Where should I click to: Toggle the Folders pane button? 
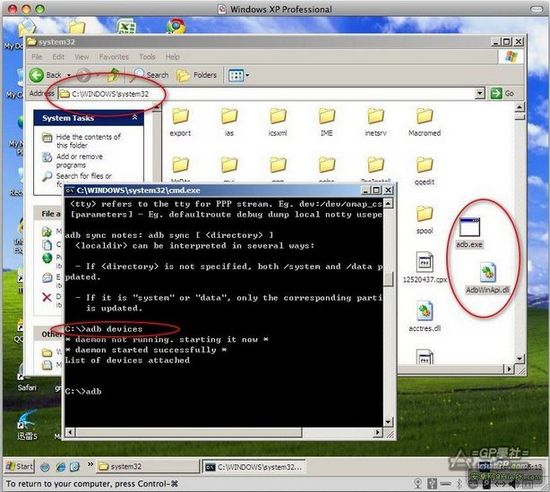pyautogui.click(x=196, y=75)
